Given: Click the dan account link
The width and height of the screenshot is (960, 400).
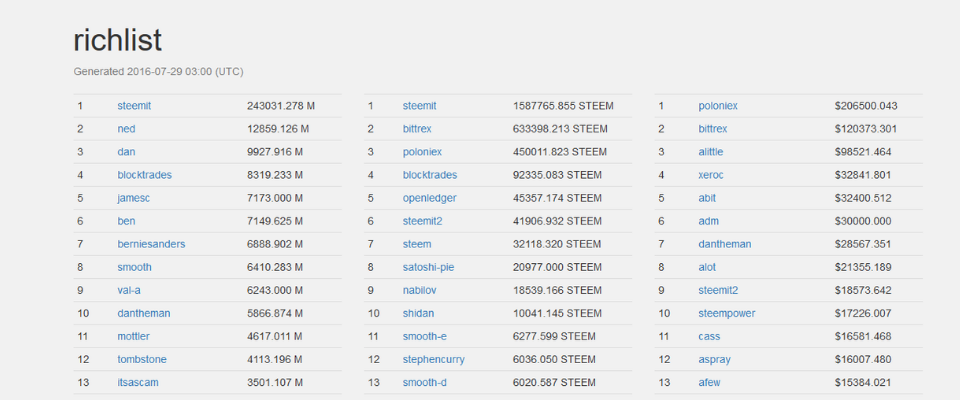Looking at the screenshot, I should coord(126,152).
